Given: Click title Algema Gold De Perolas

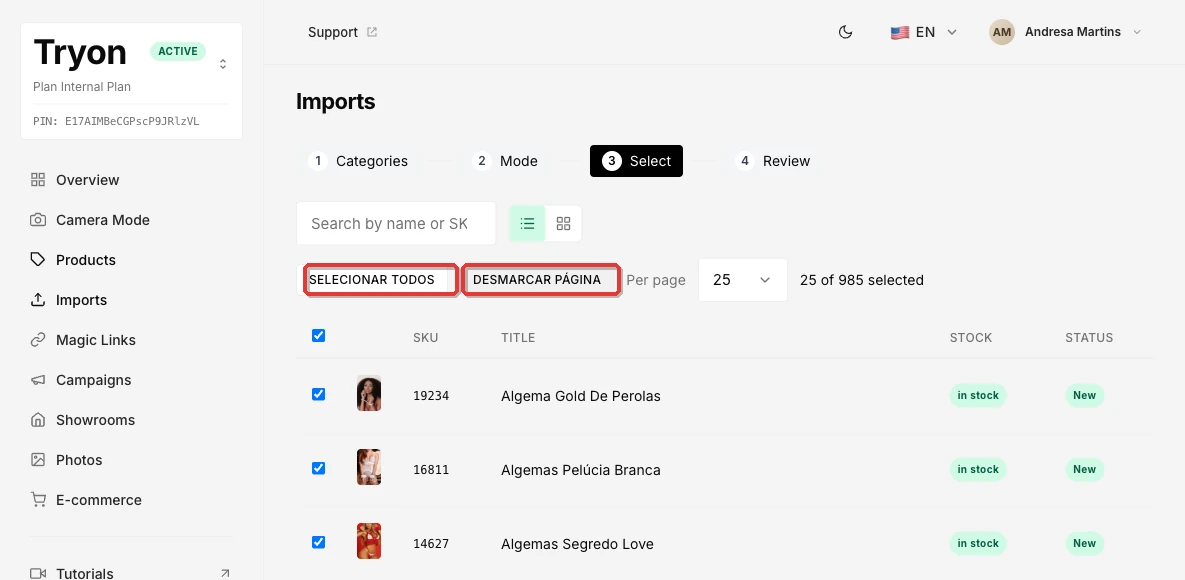Looking at the screenshot, I should tap(580, 396).
